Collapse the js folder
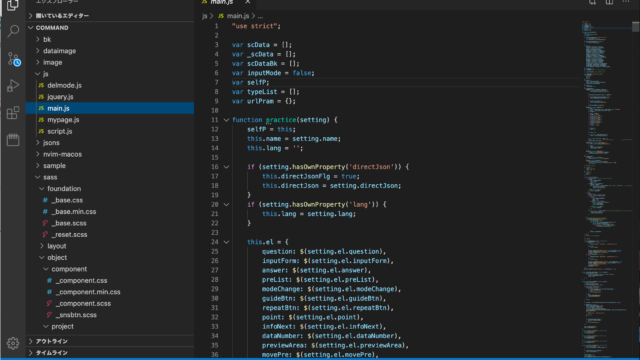The image size is (640, 360). (x=38, y=74)
